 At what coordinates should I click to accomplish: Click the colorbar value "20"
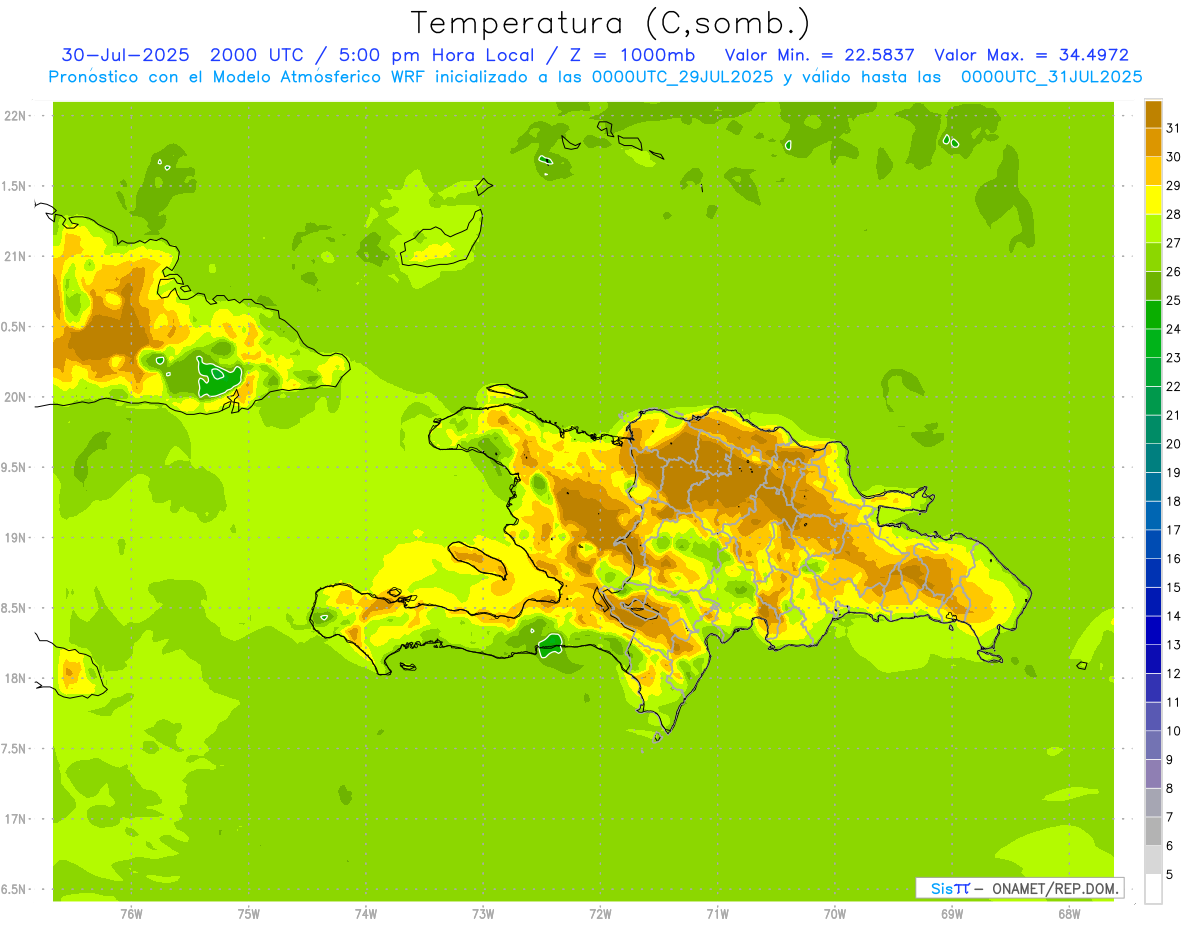click(x=1173, y=444)
